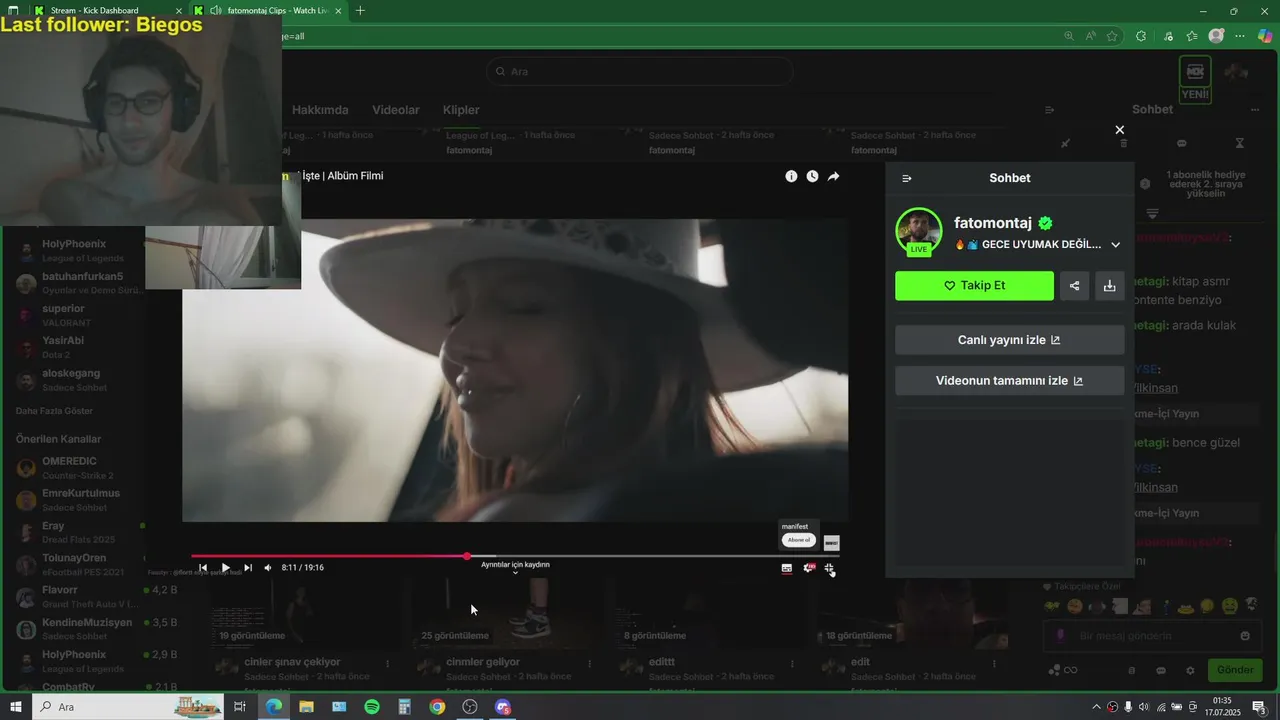Open options for edittt clip
The image size is (1280, 720).
pos(792,664)
